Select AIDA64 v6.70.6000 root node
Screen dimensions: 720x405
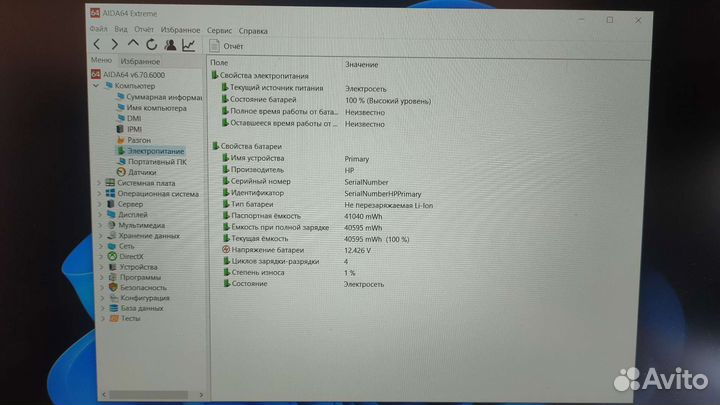[134, 74]
